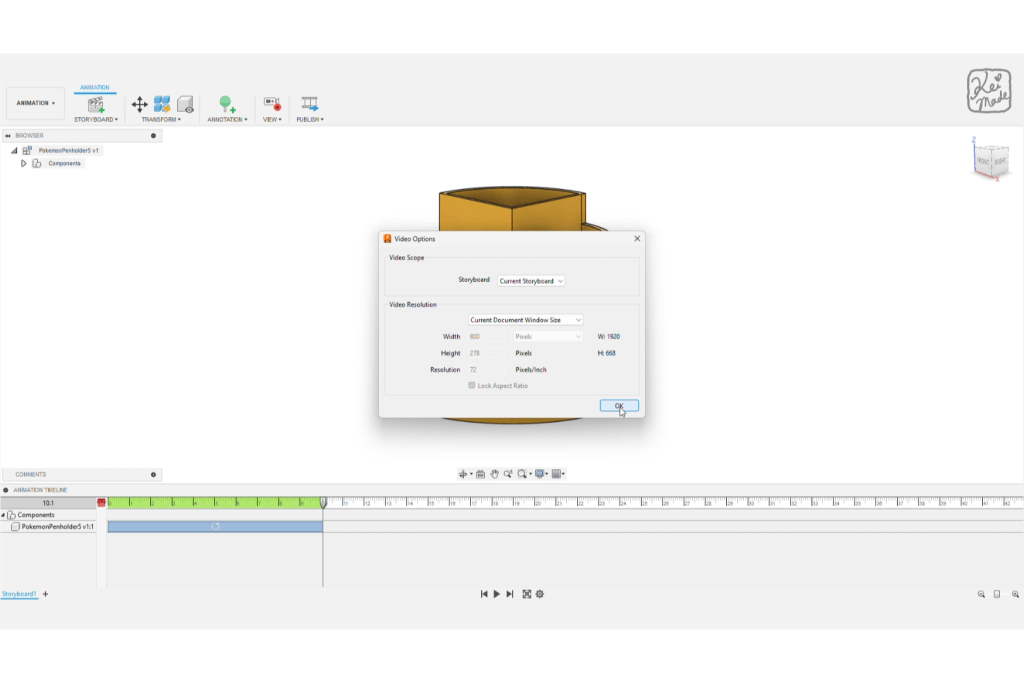1024x683 pixels.
Task: Open the Current Document Window Size dropdown
Action: click(x=526, y=320)
